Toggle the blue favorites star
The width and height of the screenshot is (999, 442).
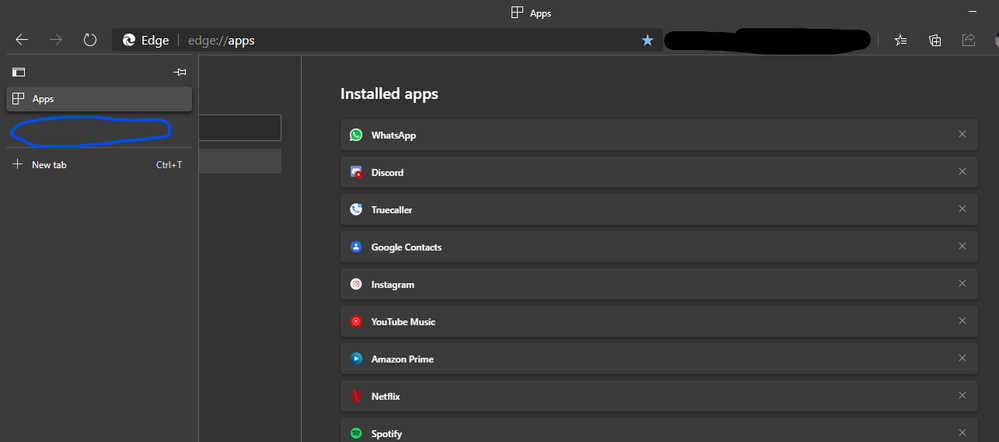point(647,40)
